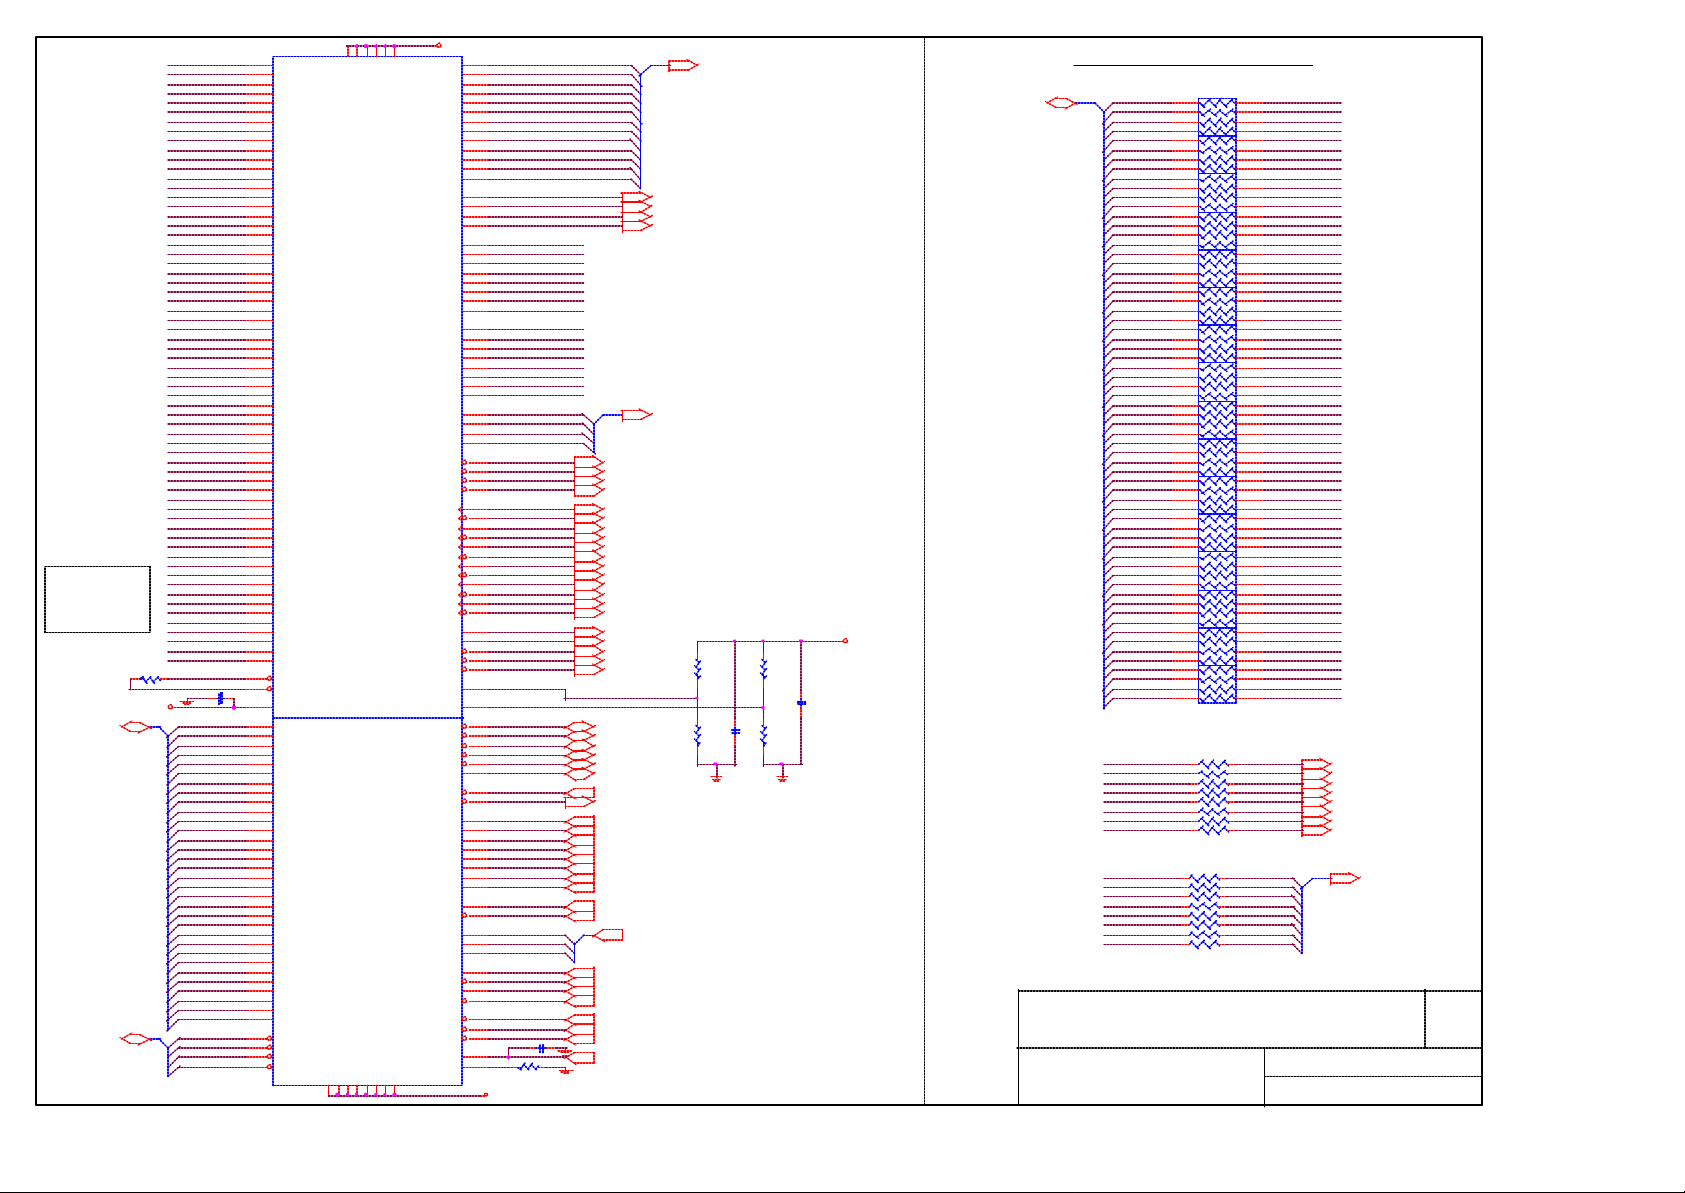Select the upper section of the large IC symbol

pos(367,386)
